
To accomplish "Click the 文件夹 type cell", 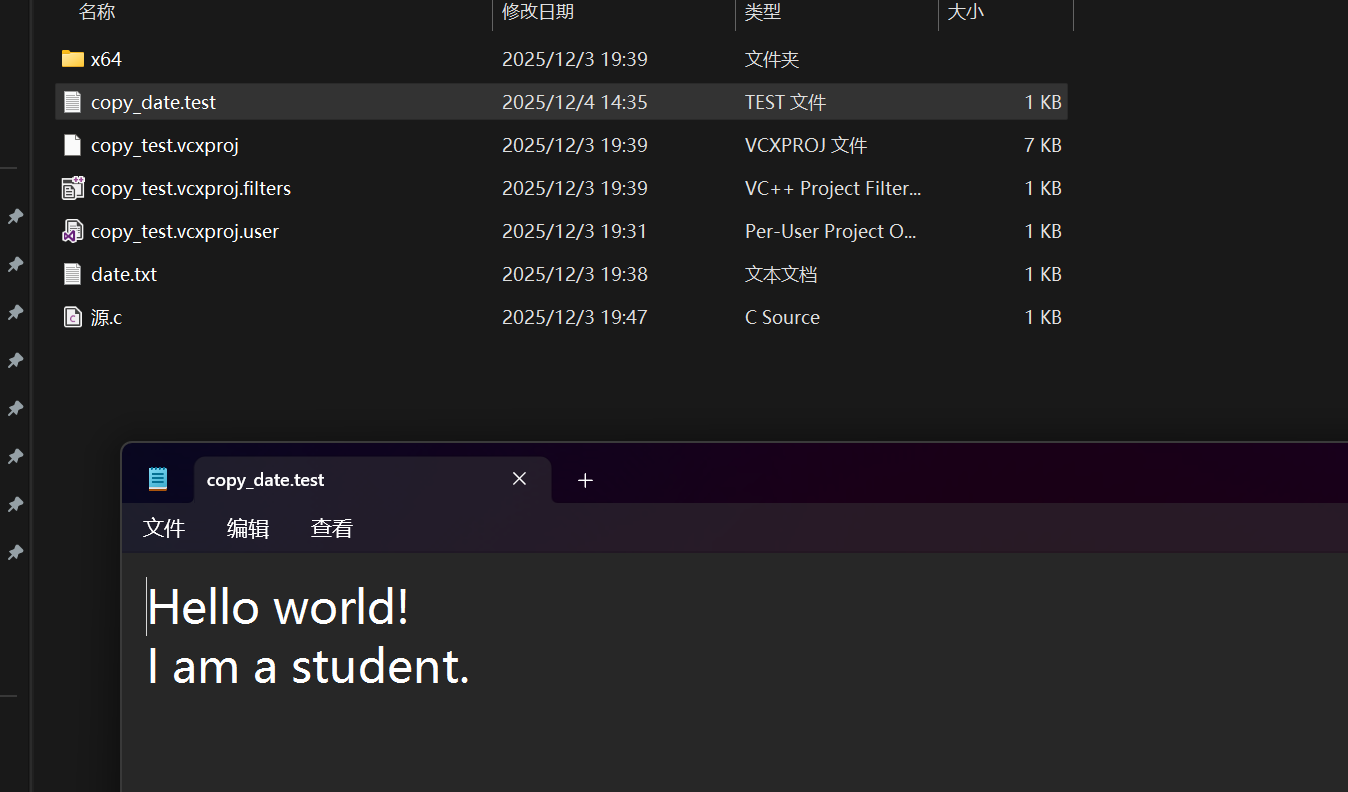I will tap(772, 59).
